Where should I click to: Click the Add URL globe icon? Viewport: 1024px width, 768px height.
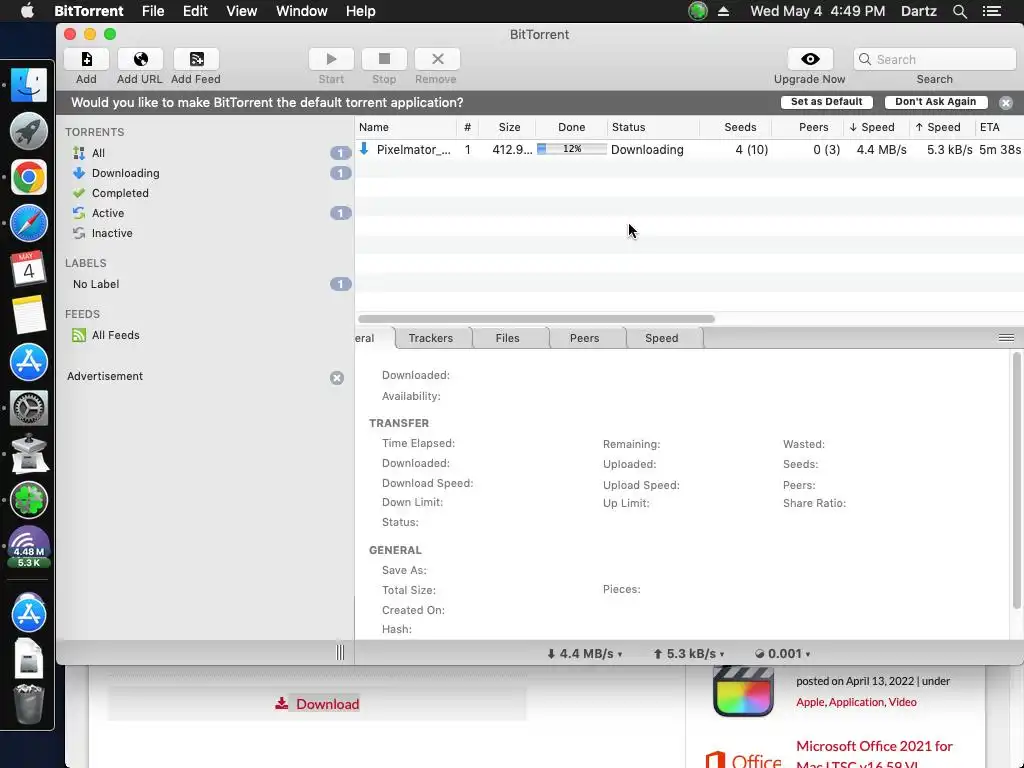140,59
